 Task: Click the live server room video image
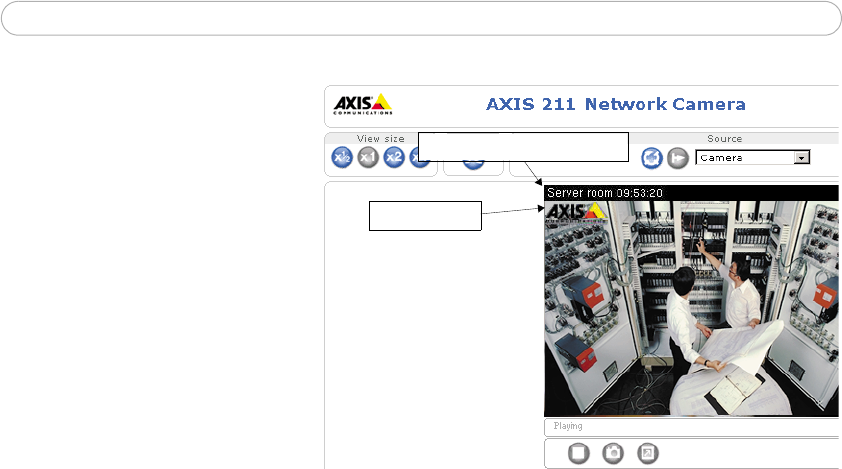[x=692, y=308]
